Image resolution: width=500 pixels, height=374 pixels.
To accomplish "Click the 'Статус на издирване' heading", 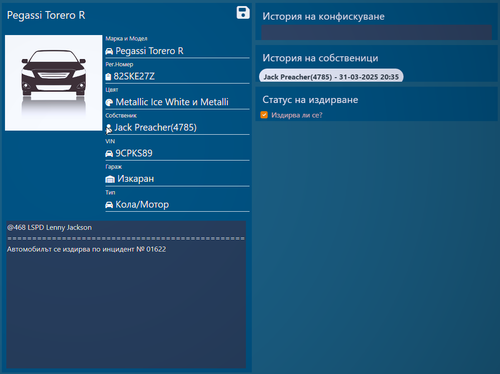I will (310, 100).
